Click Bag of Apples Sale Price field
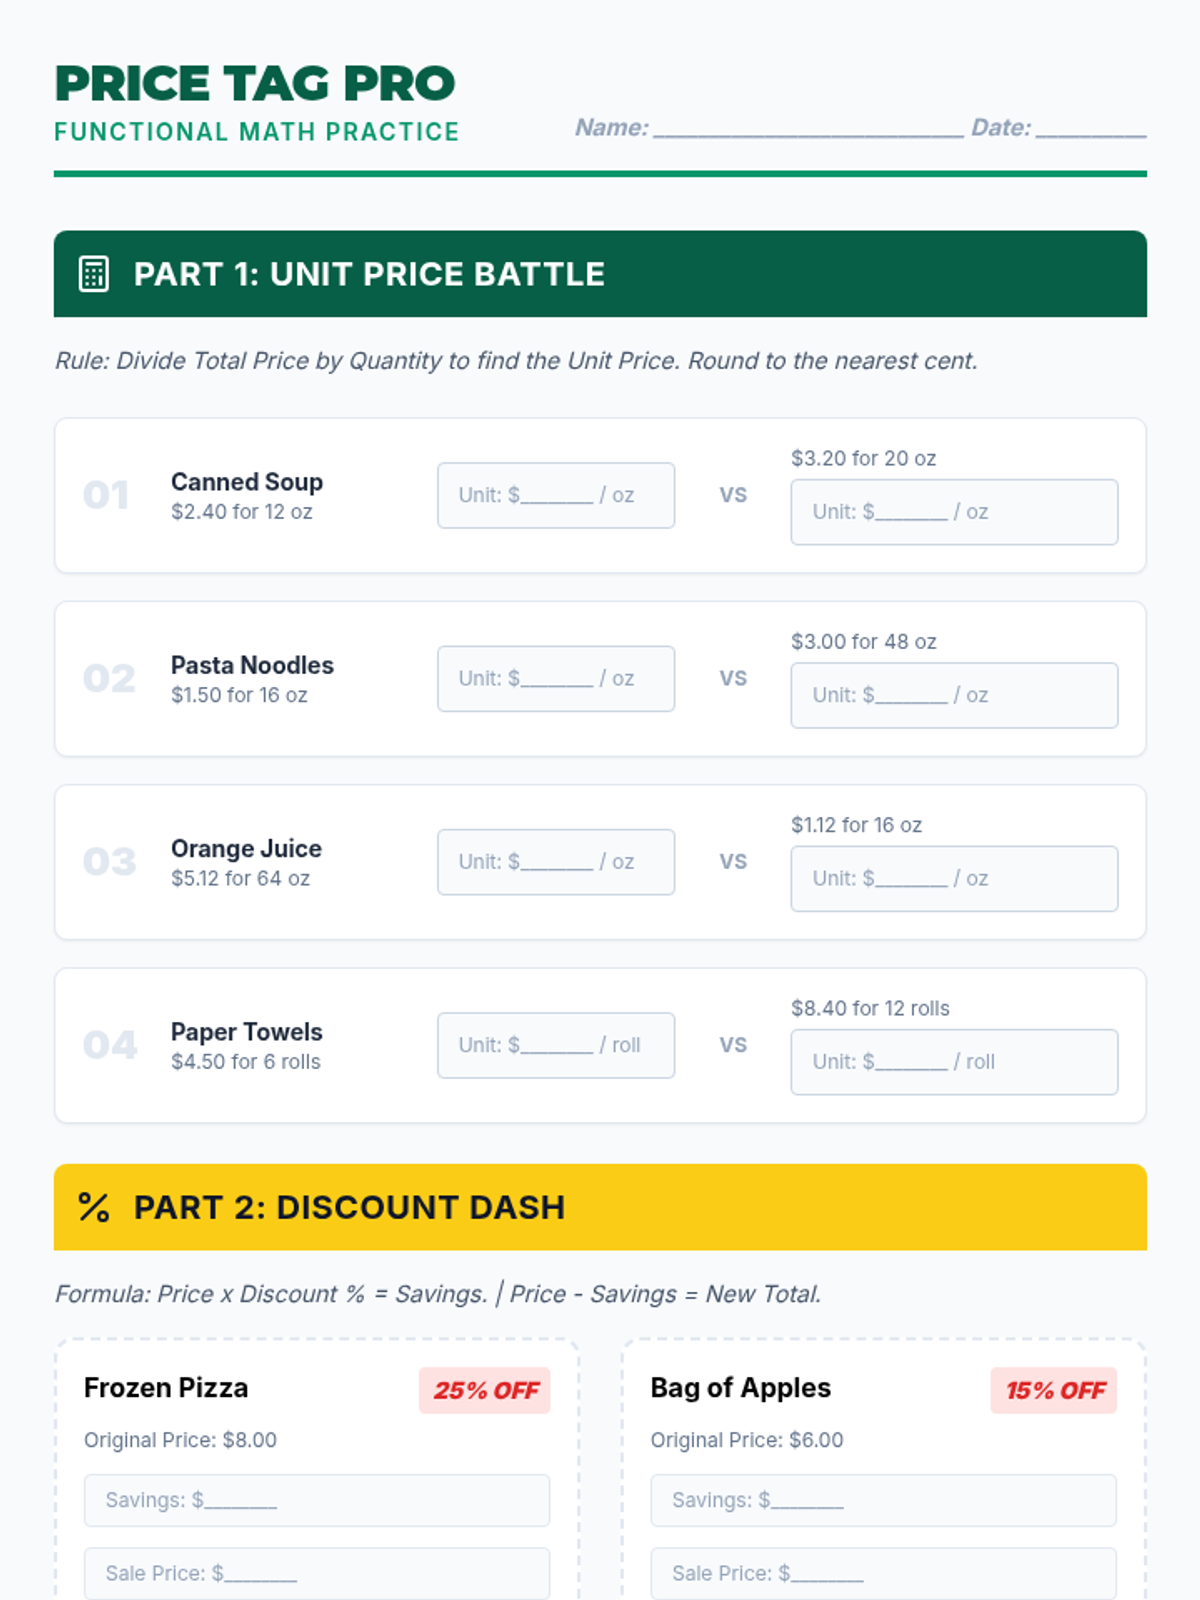 coord(883,1573)
